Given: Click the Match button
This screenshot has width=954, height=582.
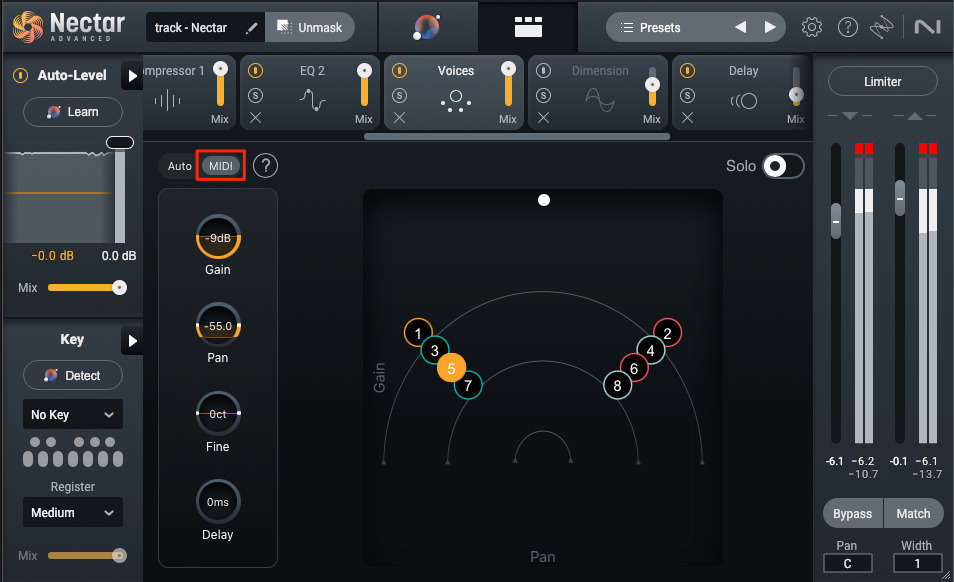Looking at the screenshot, I should click(x=913, y=513).
